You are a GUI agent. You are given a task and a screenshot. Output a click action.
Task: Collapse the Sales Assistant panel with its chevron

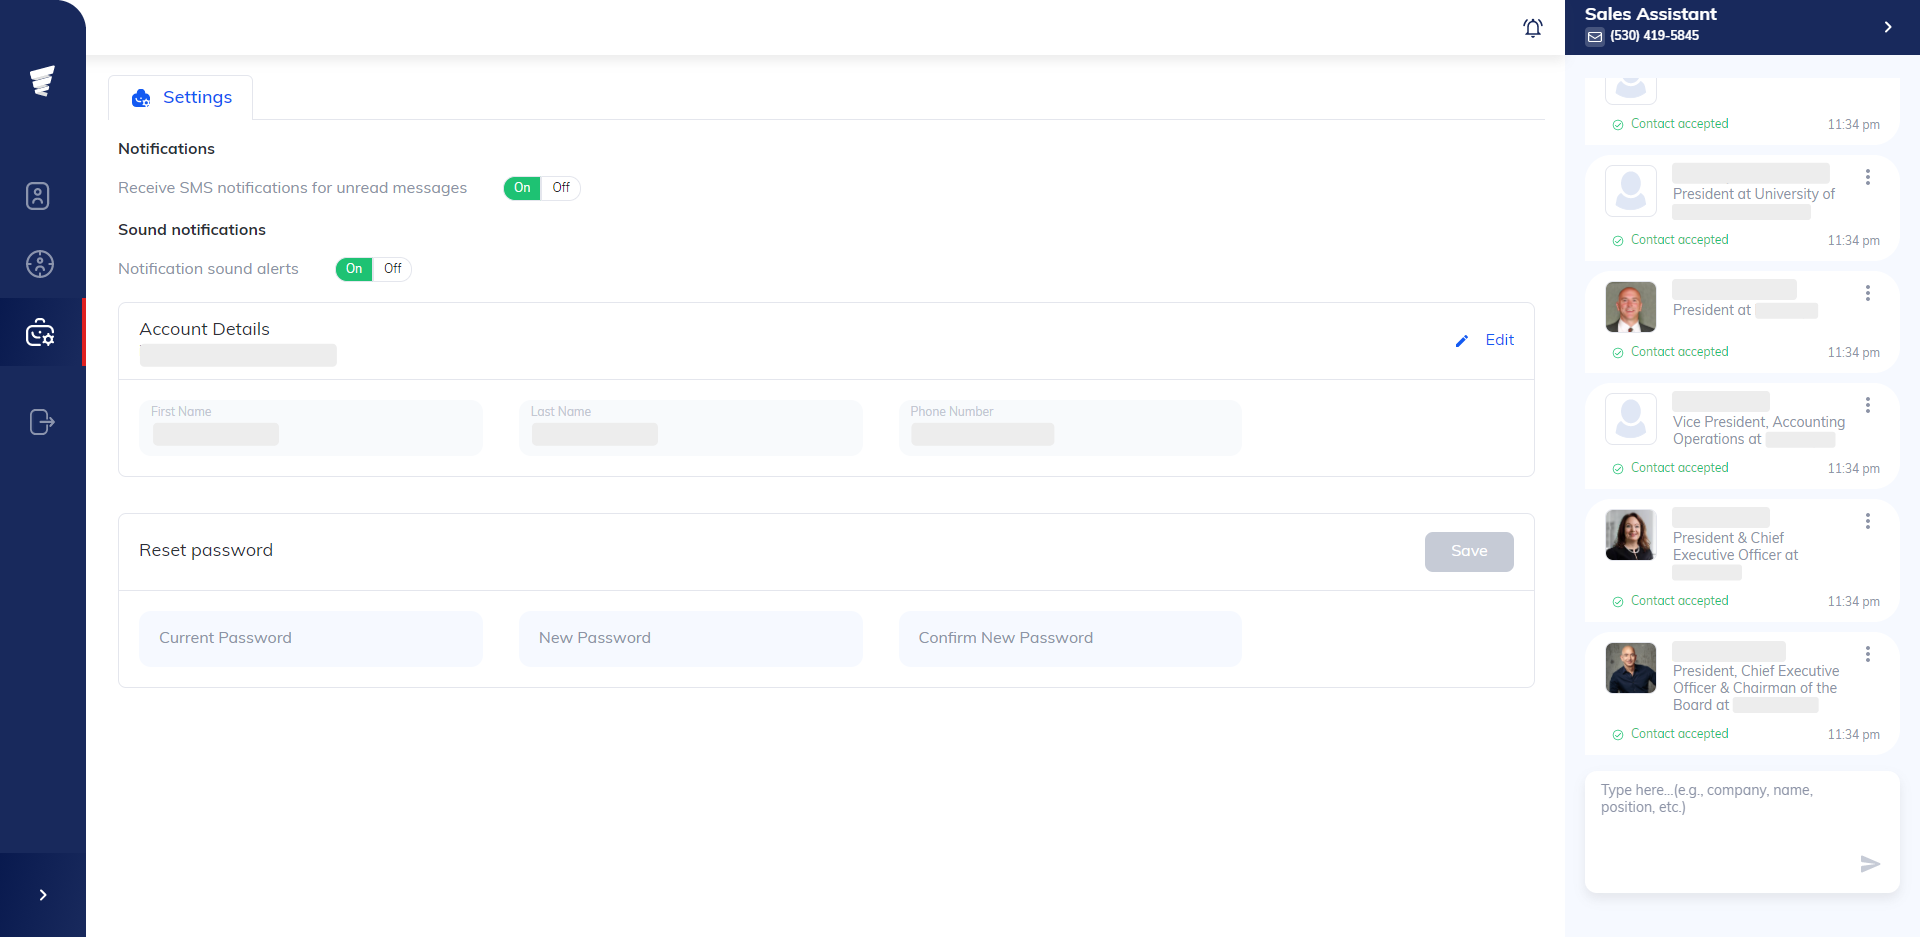[1888, 27]
